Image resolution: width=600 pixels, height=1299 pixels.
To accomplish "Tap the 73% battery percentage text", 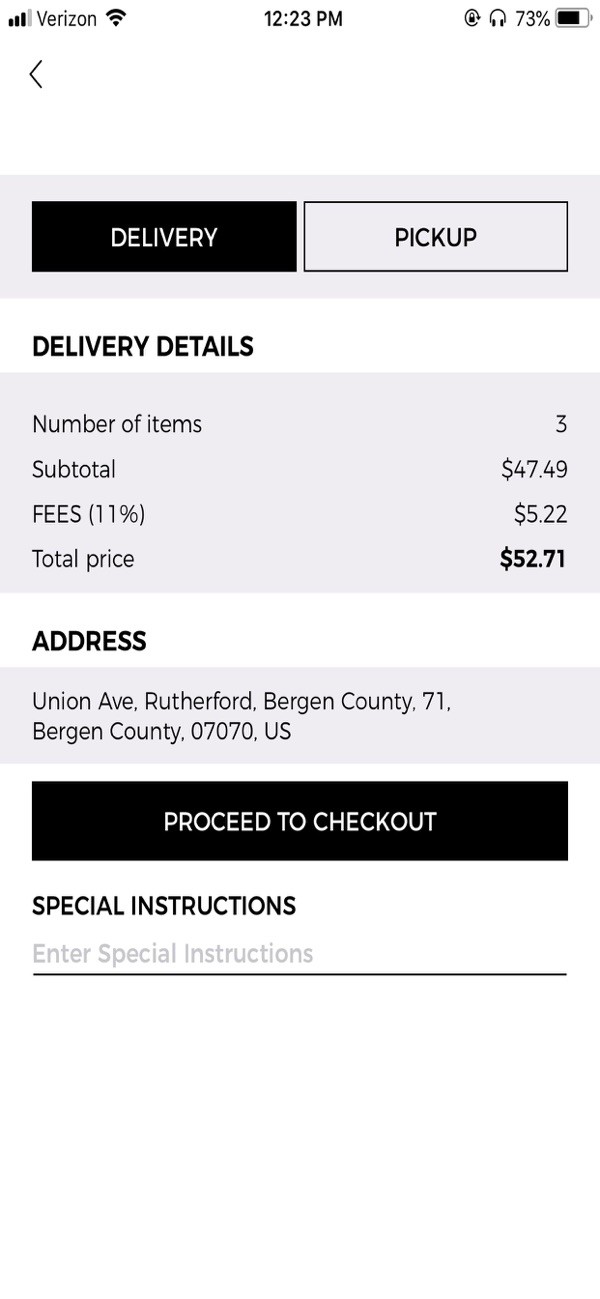I will point(532,19).
